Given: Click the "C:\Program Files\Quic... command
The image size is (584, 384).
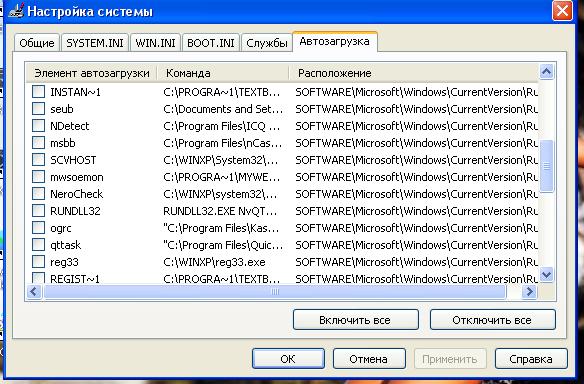Looking at the screenshot, I should tap(223, 245).
